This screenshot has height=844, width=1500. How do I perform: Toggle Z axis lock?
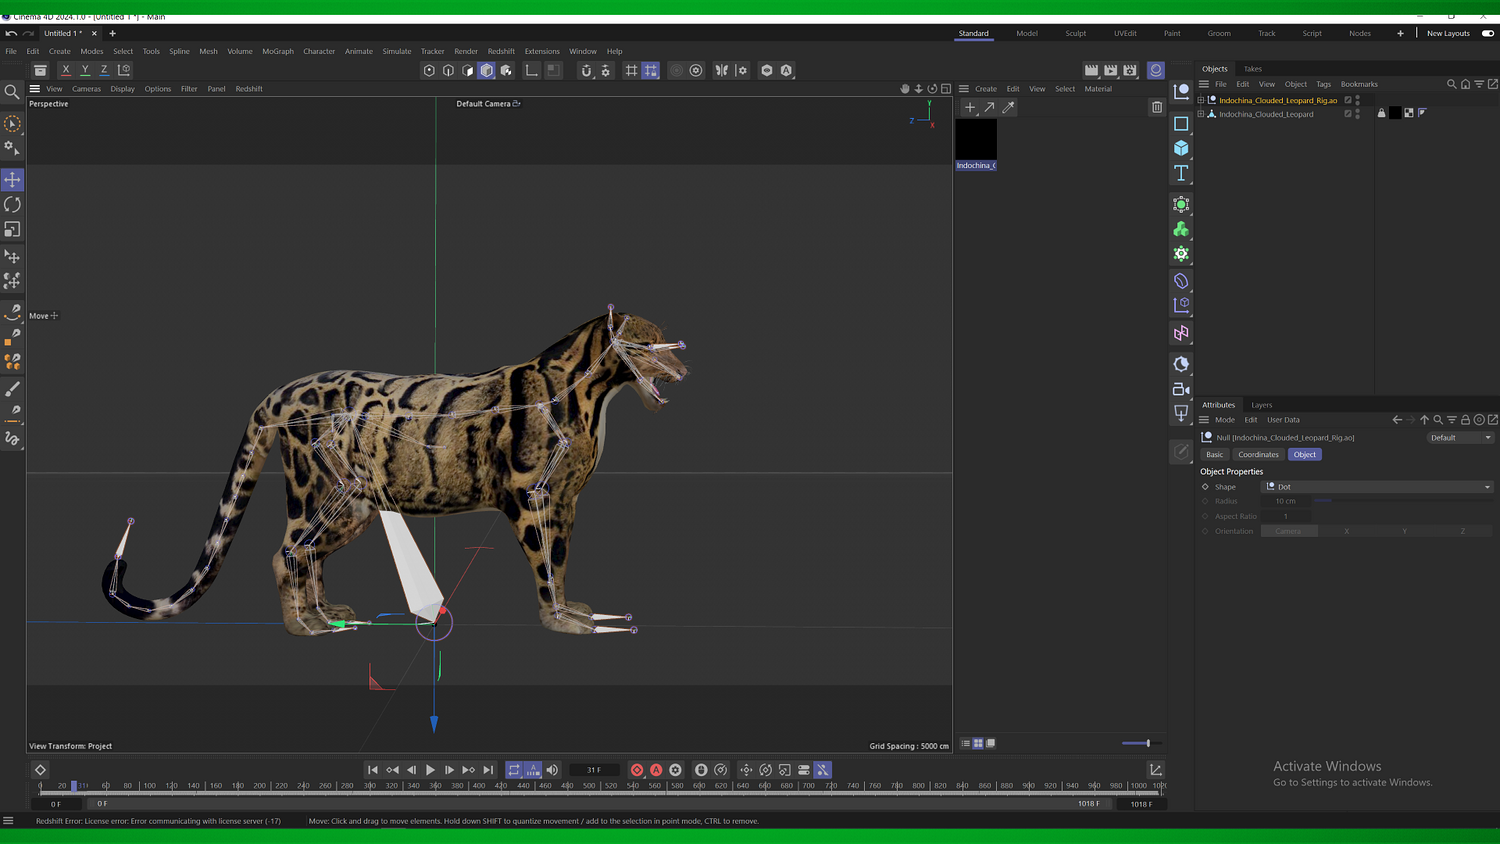pyautogui.click(x=104, y=70)
